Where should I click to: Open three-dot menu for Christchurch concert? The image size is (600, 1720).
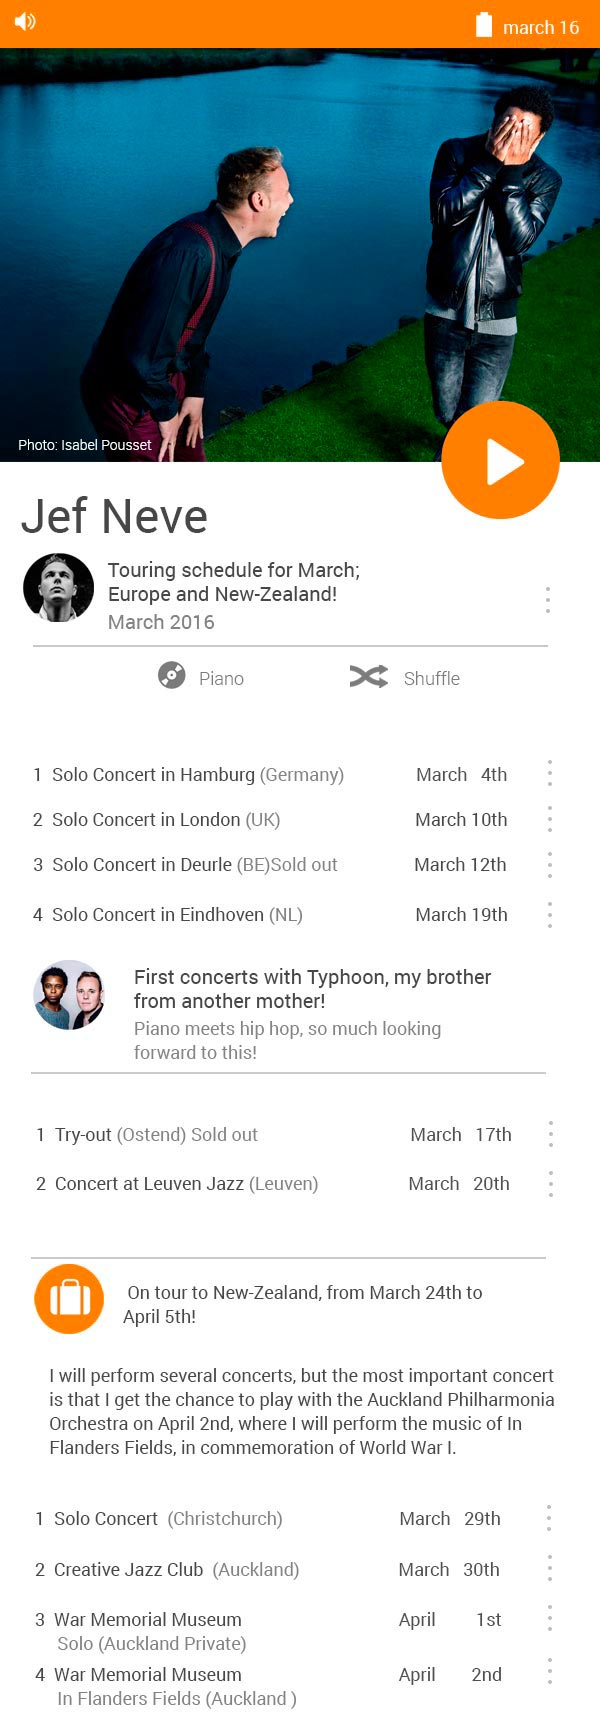[x=548, y=1518]
